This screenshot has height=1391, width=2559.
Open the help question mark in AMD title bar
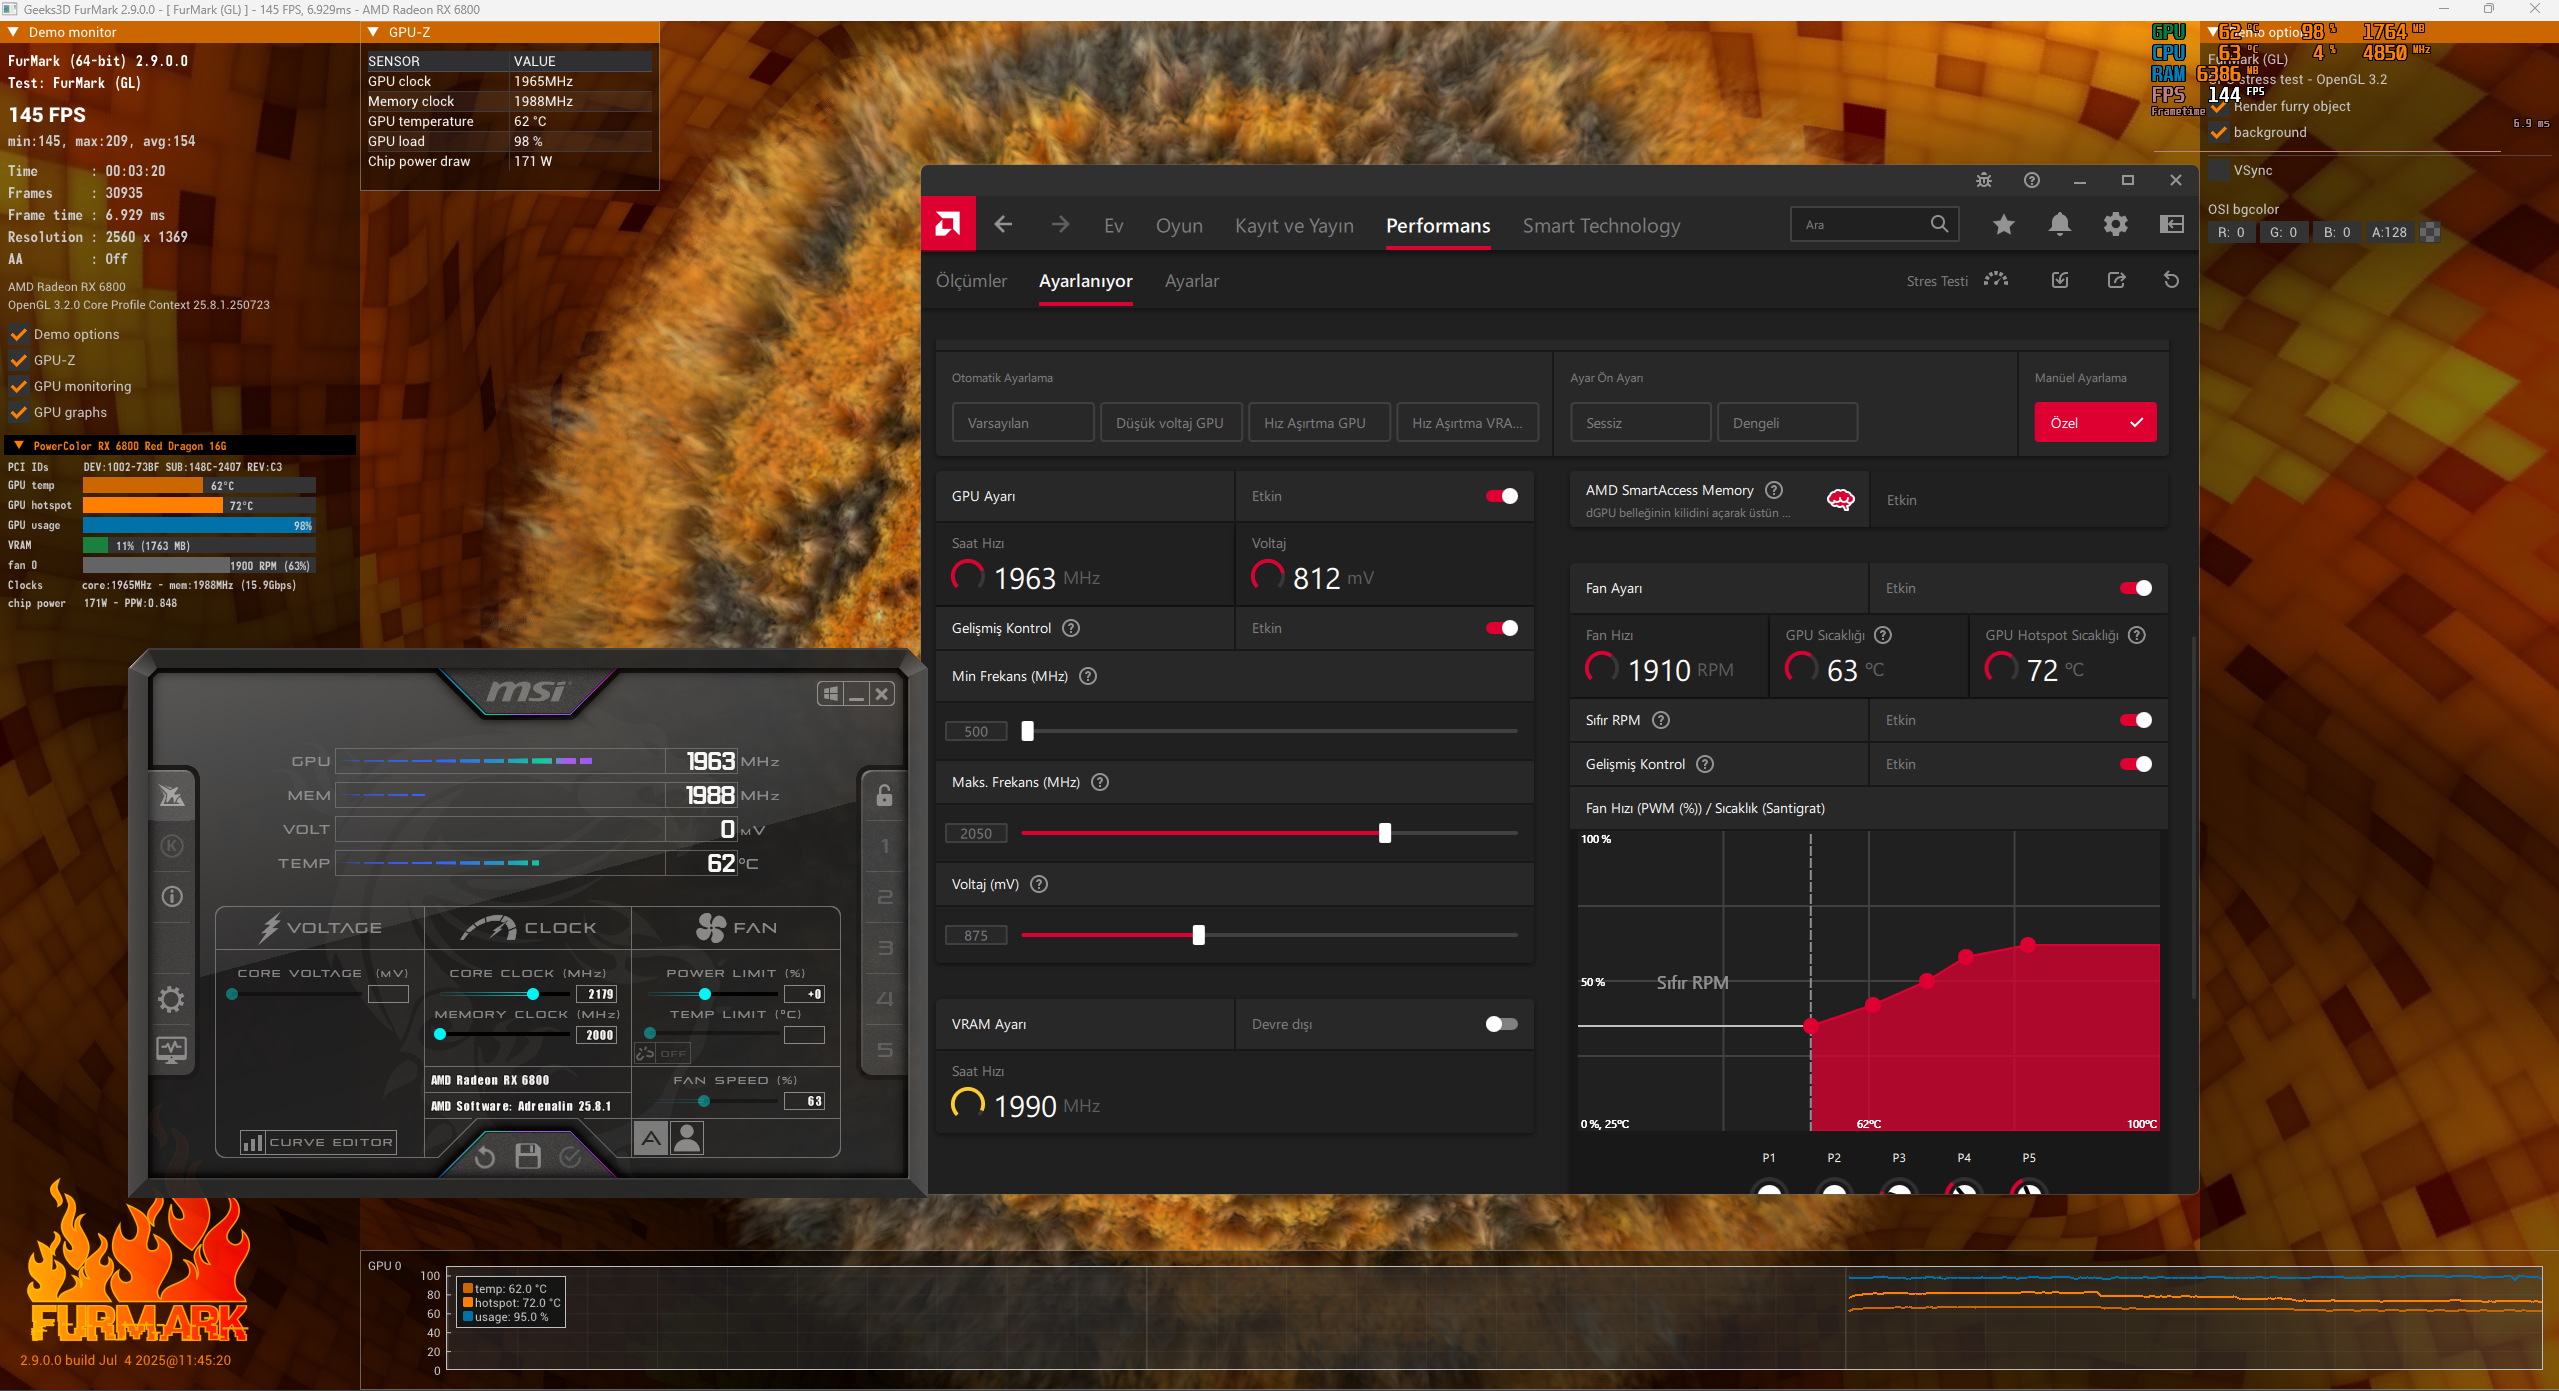click(2031, 181)
